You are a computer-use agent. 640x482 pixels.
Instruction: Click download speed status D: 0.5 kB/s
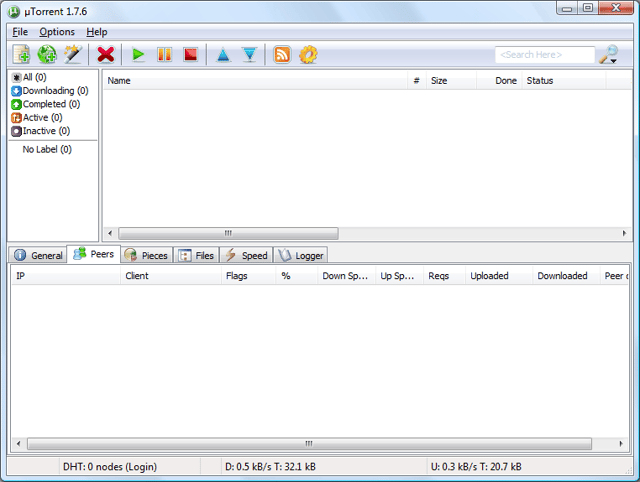click(270, 466)
